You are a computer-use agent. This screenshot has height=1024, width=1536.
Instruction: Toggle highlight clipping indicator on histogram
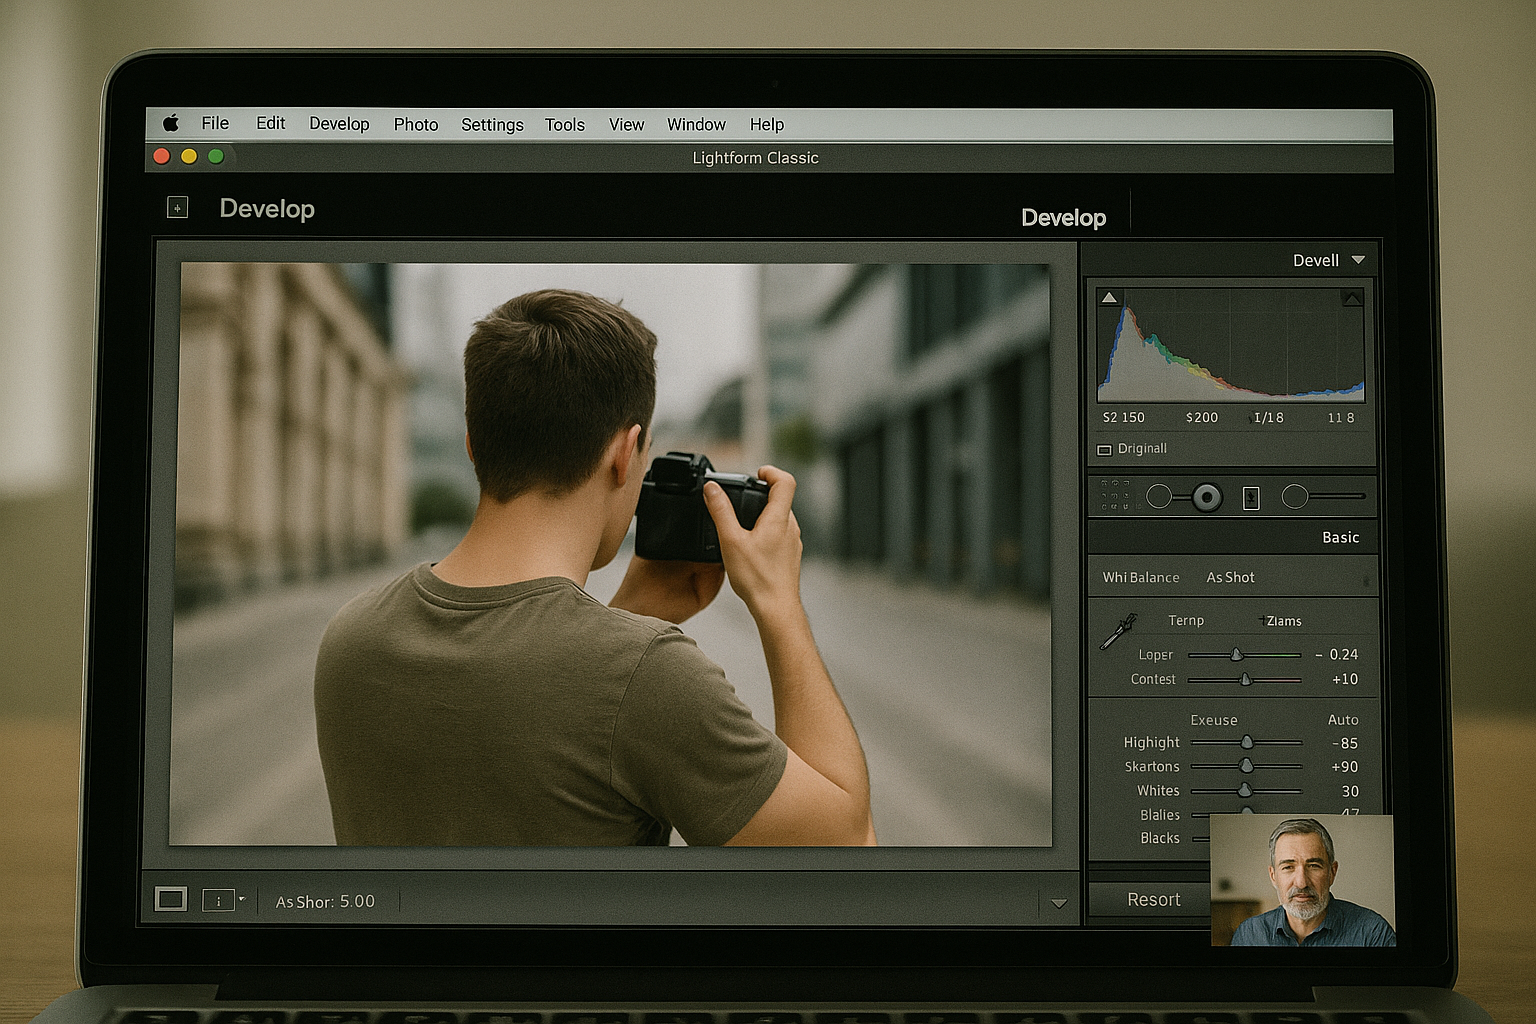(1352, 298)
